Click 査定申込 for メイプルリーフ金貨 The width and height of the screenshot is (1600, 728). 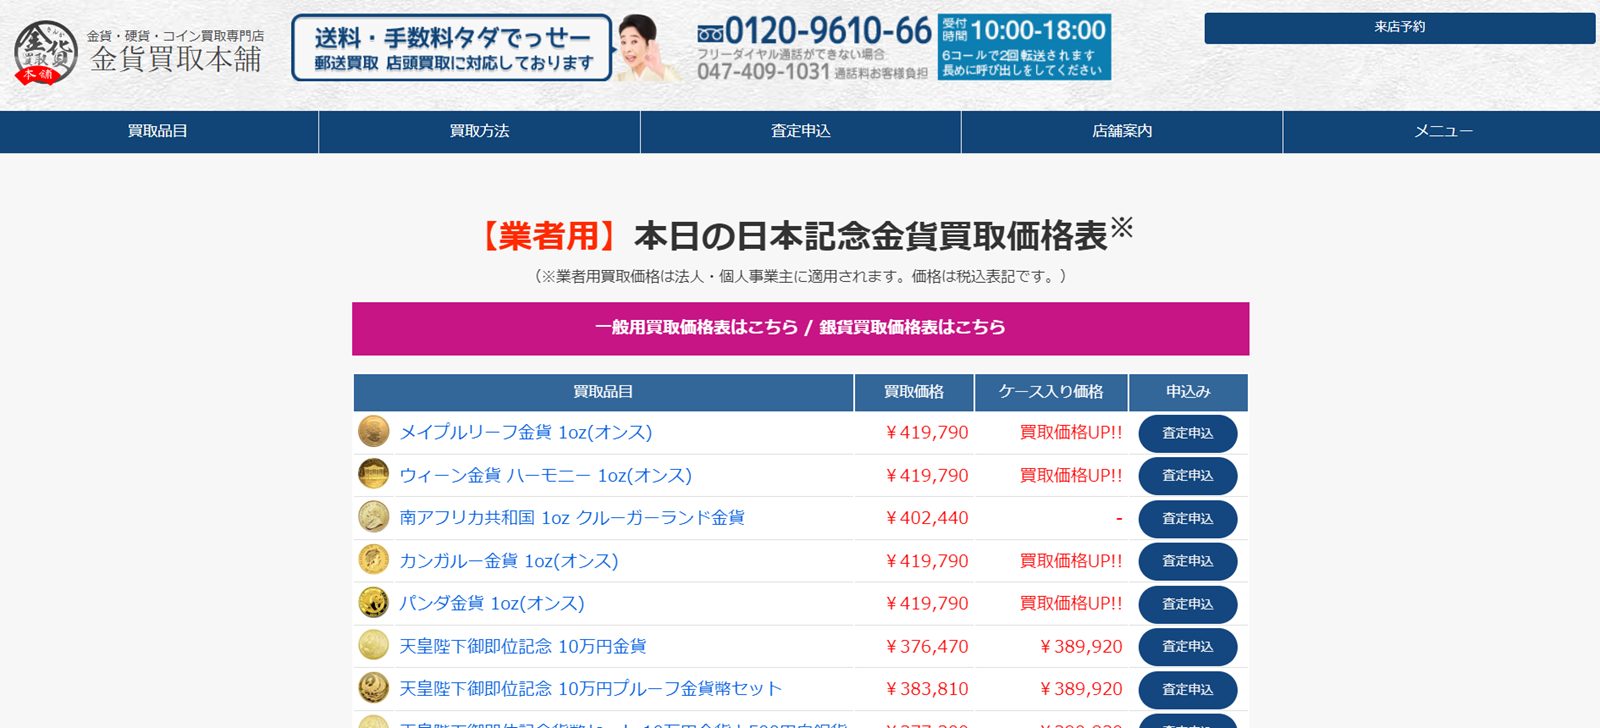click(1188, 433)
